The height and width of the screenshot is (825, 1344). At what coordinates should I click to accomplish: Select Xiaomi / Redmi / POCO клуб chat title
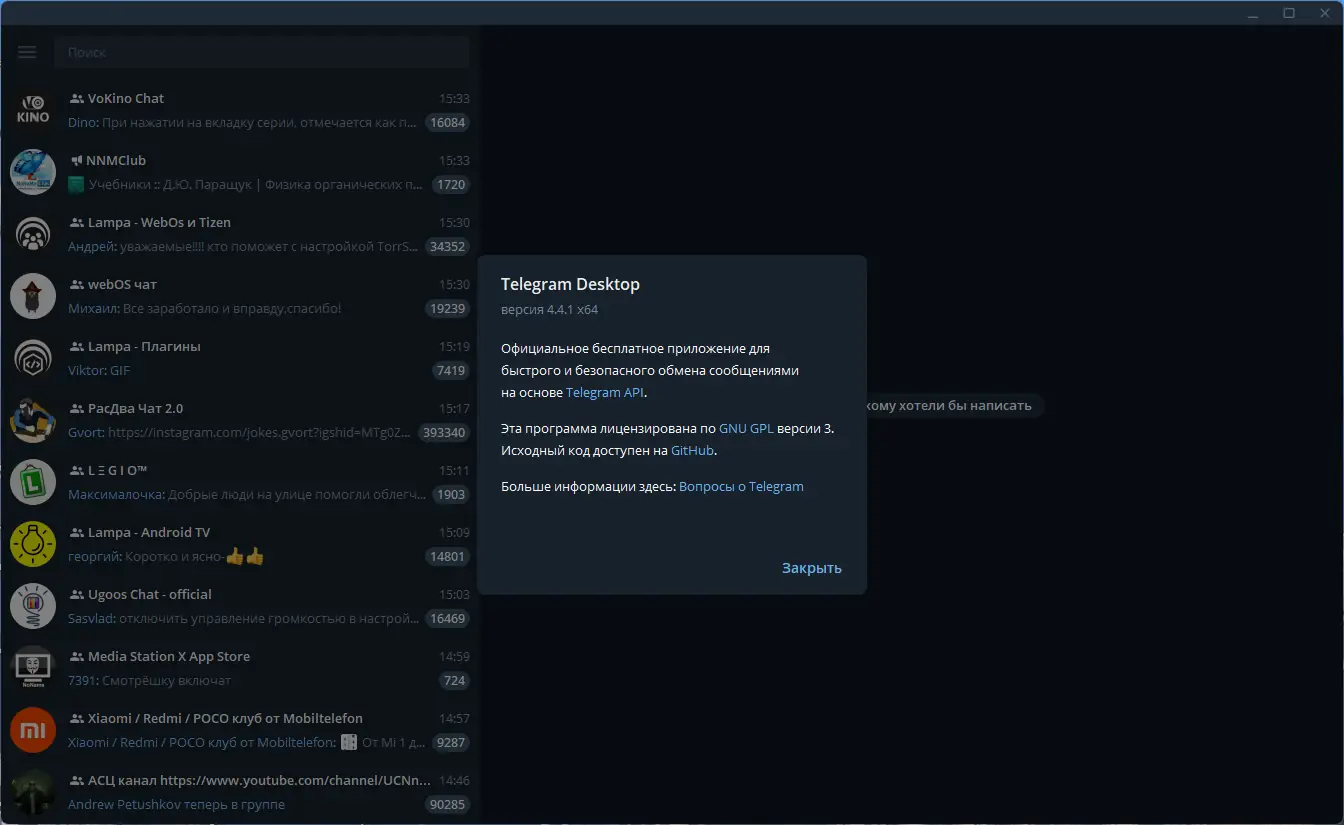tap(225, 719)
